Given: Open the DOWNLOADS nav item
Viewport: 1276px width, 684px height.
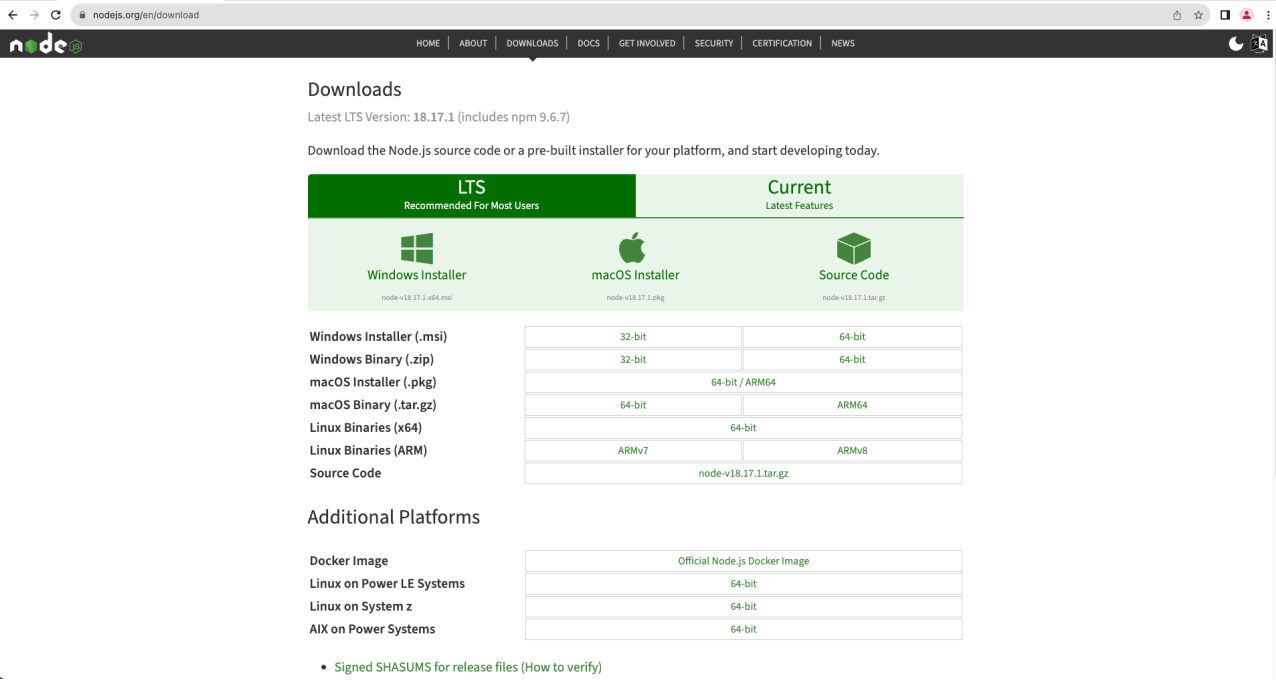Looking at the screenshot, I should (532, 43).
